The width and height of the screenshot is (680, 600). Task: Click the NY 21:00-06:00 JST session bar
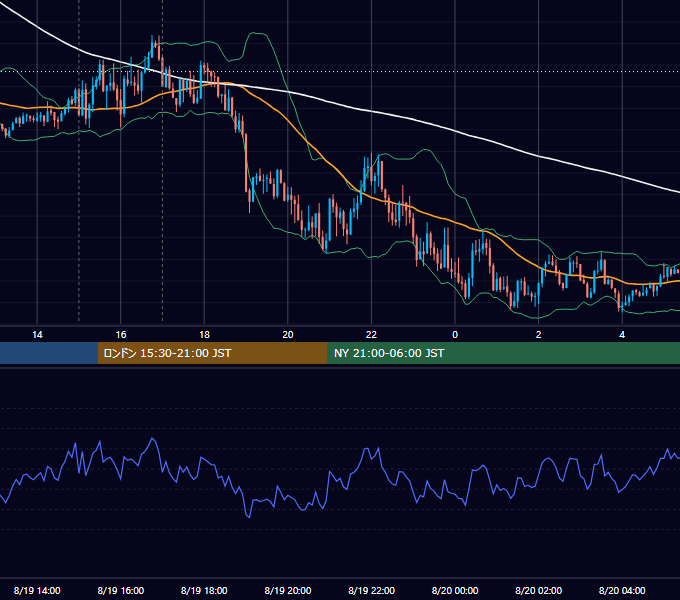[x=503, y=353]
